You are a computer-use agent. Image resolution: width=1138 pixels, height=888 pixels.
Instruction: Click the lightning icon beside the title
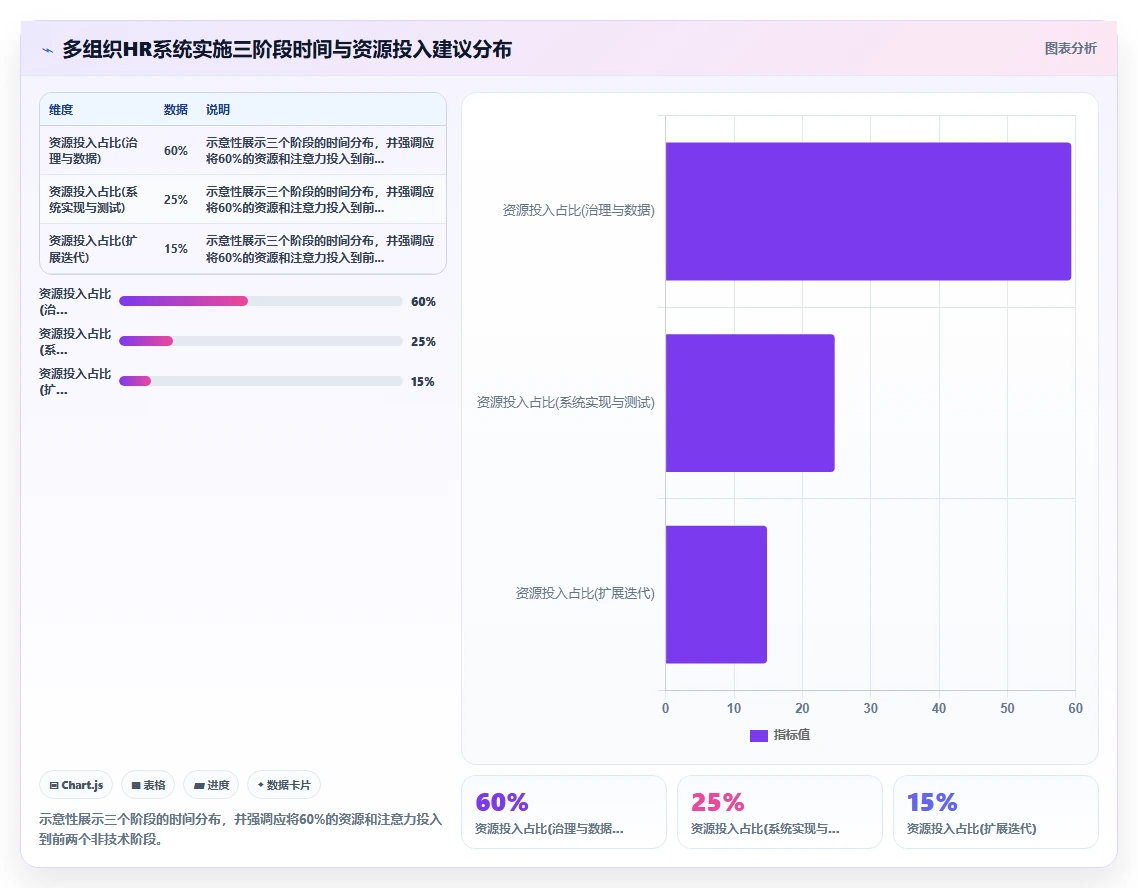coord(48,50)
